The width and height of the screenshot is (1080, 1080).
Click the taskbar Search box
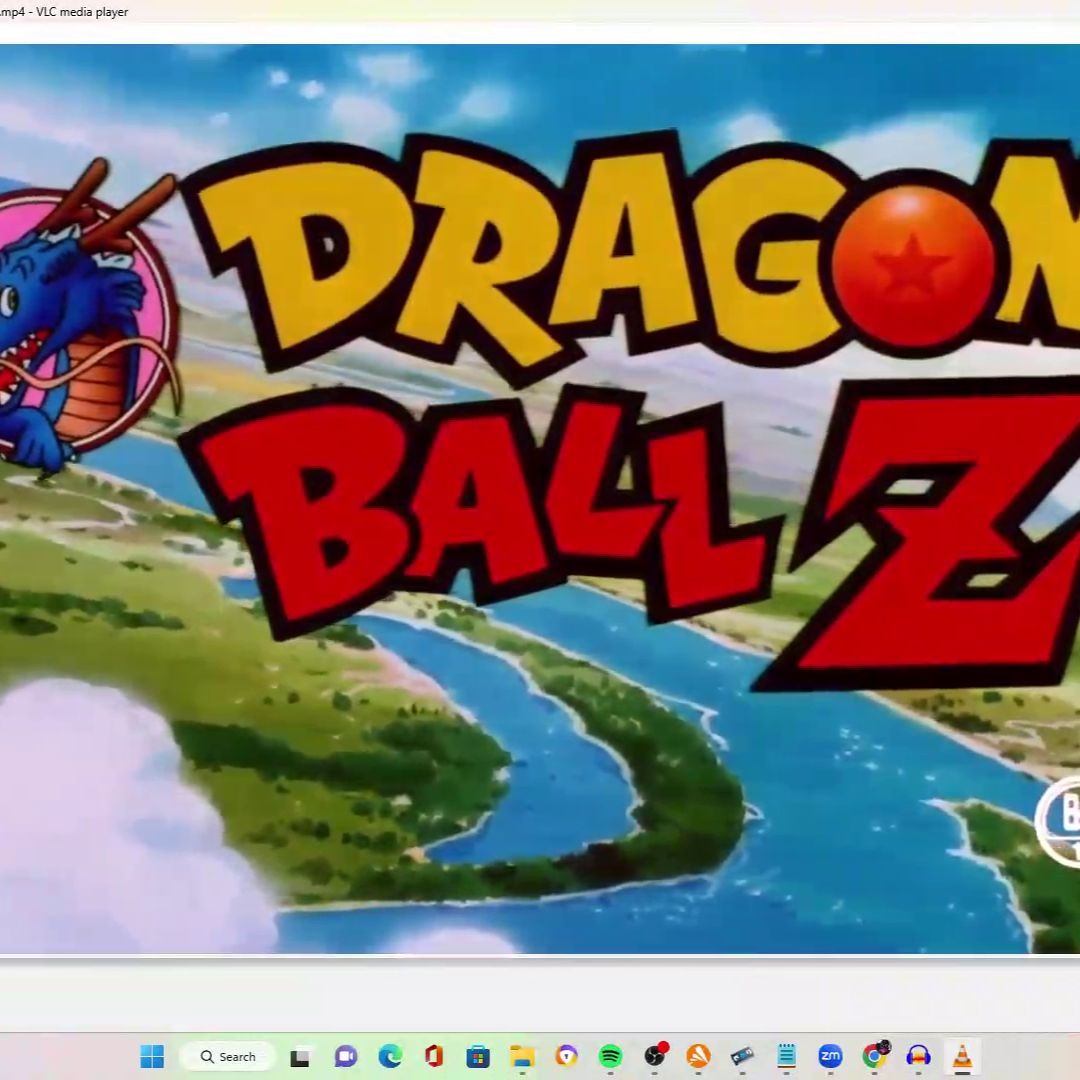[228, 1056]
